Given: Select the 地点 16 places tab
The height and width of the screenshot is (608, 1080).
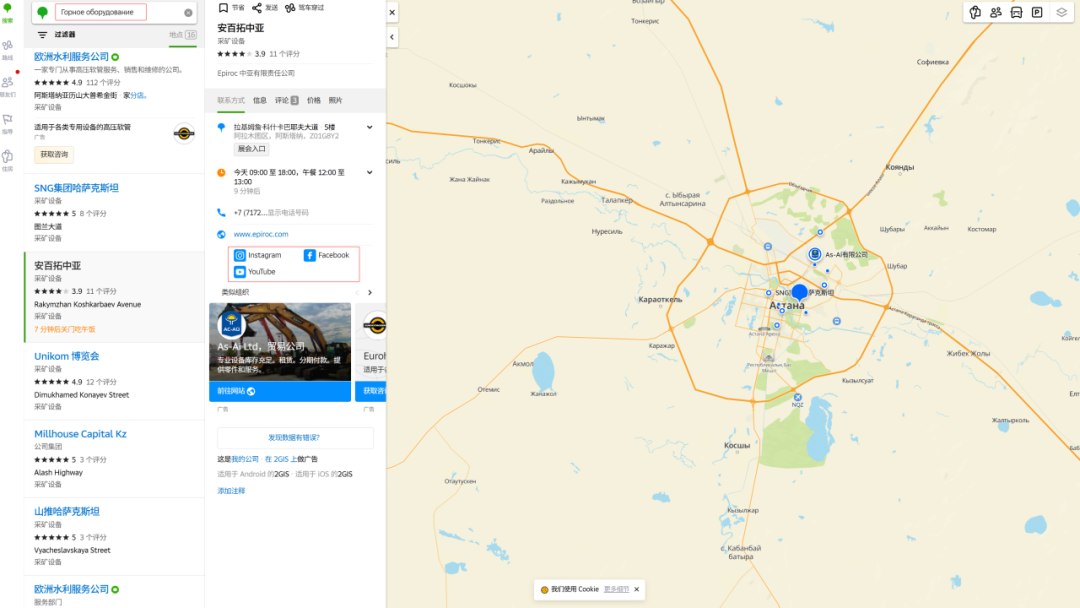Looking at the screenshot, I should pos(183,34).
